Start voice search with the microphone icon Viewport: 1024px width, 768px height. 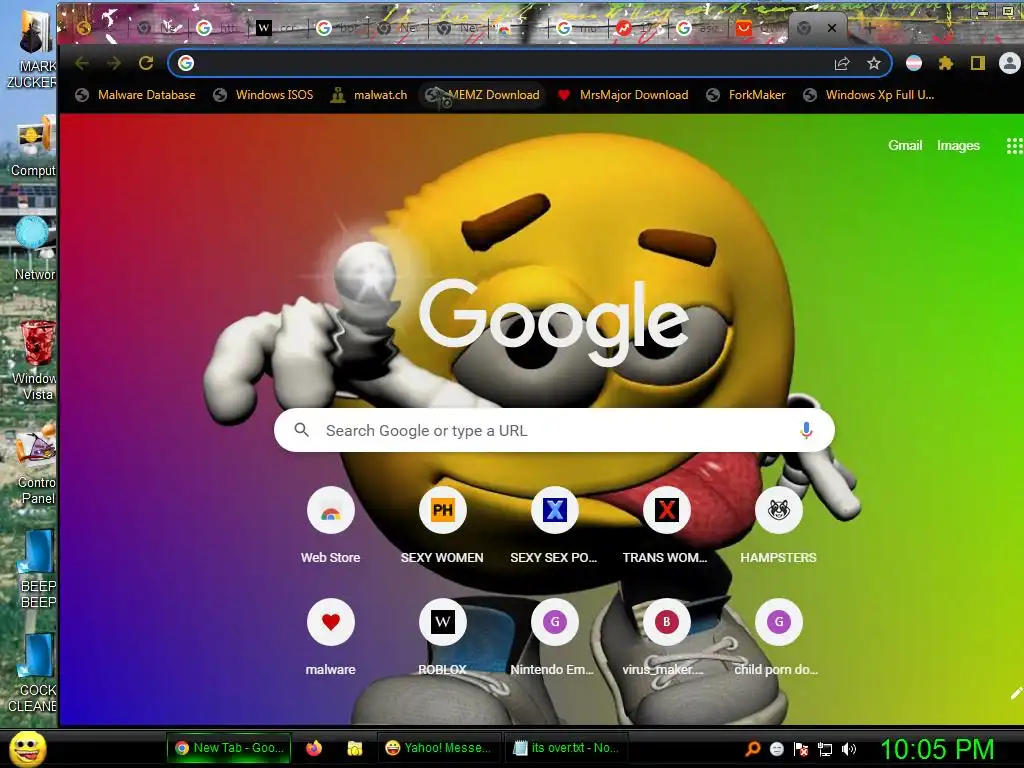point(807,430)
